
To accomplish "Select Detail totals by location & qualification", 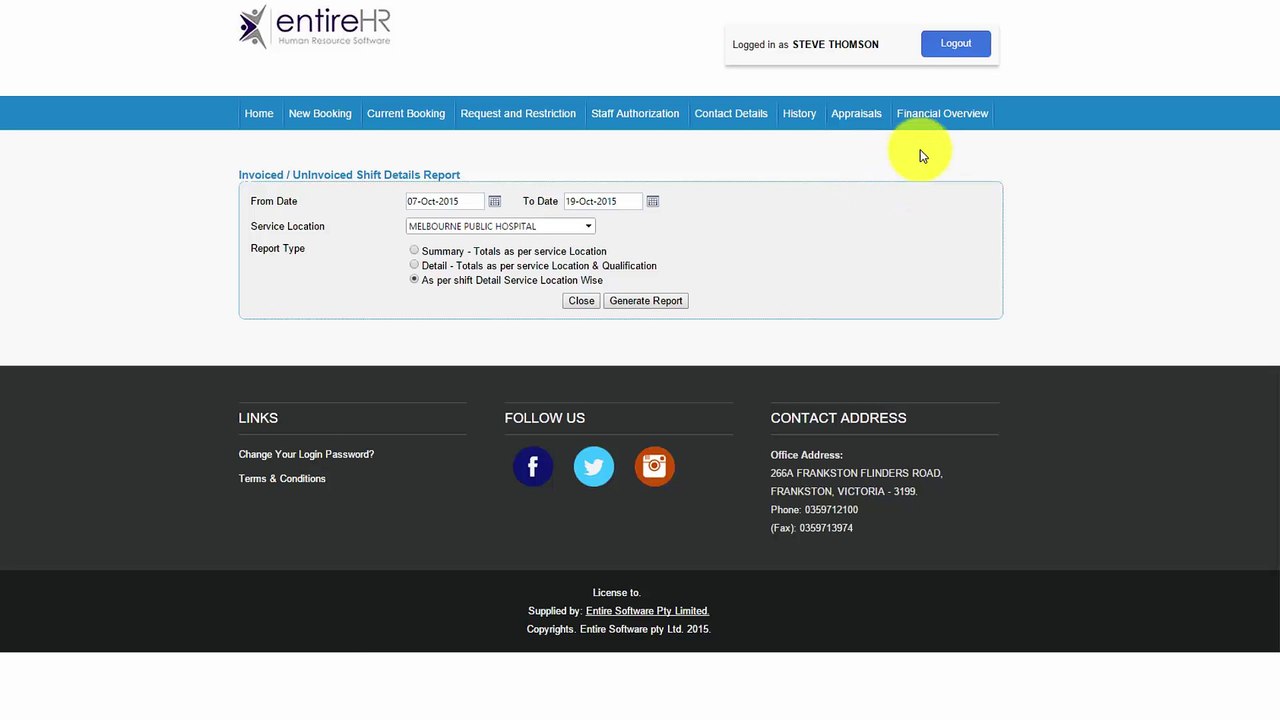I will tap(414, 265).
